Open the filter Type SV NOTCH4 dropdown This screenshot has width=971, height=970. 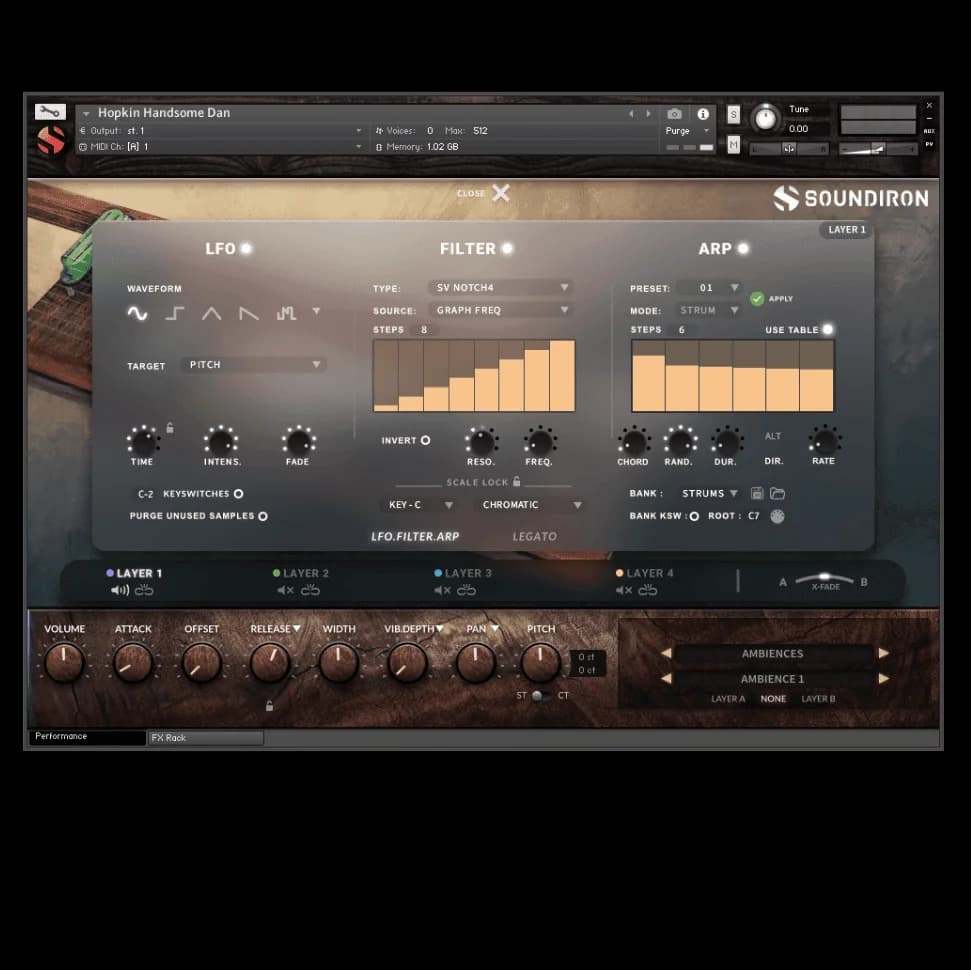(500, 288)
